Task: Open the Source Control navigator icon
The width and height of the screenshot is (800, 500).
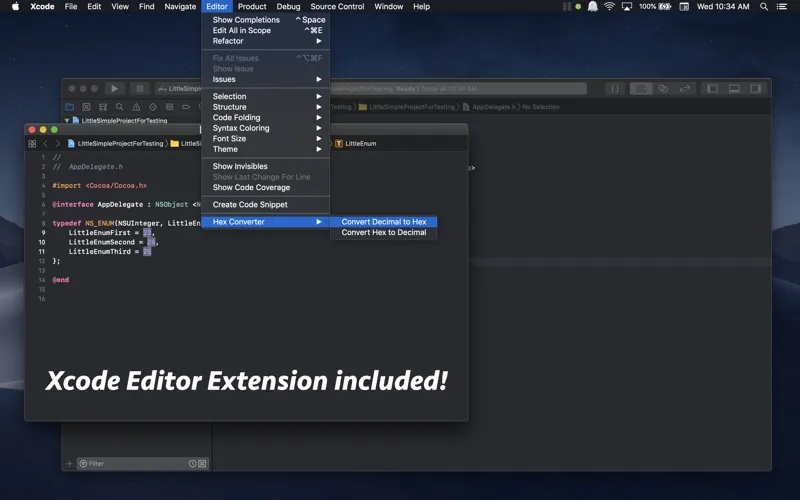Action: [86, 107]
